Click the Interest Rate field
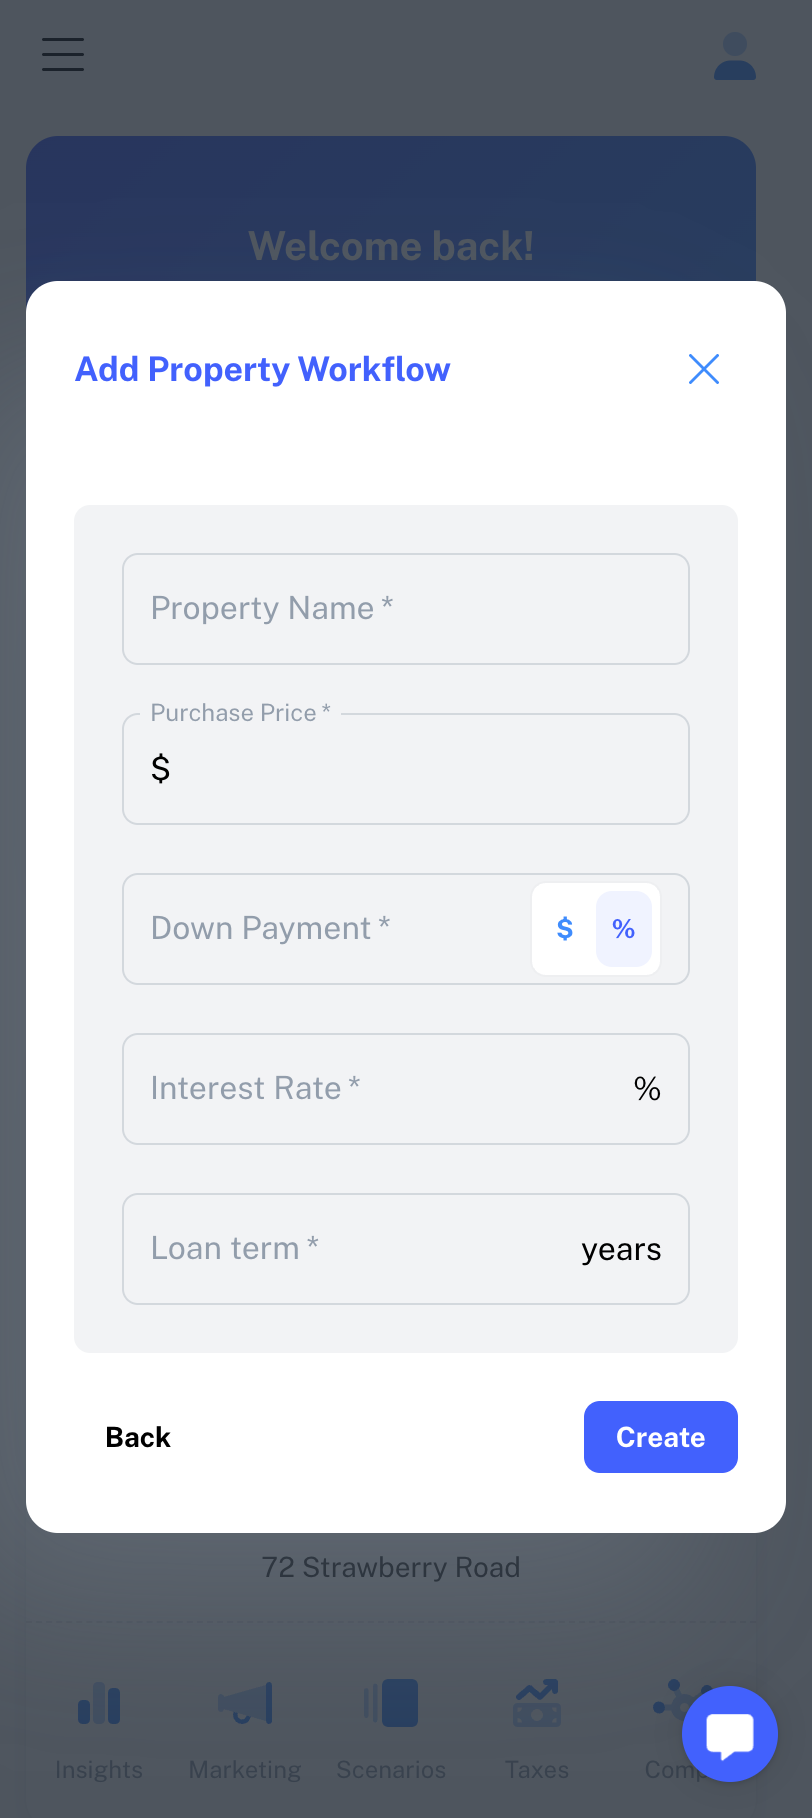 [380, 1089]
